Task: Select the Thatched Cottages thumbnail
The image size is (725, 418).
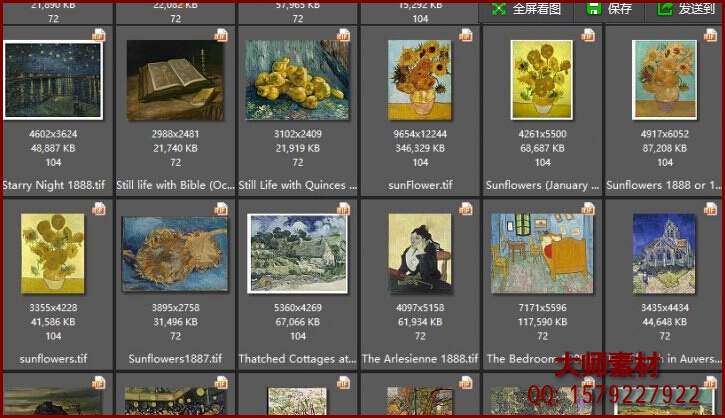Action: click(298, 253)
